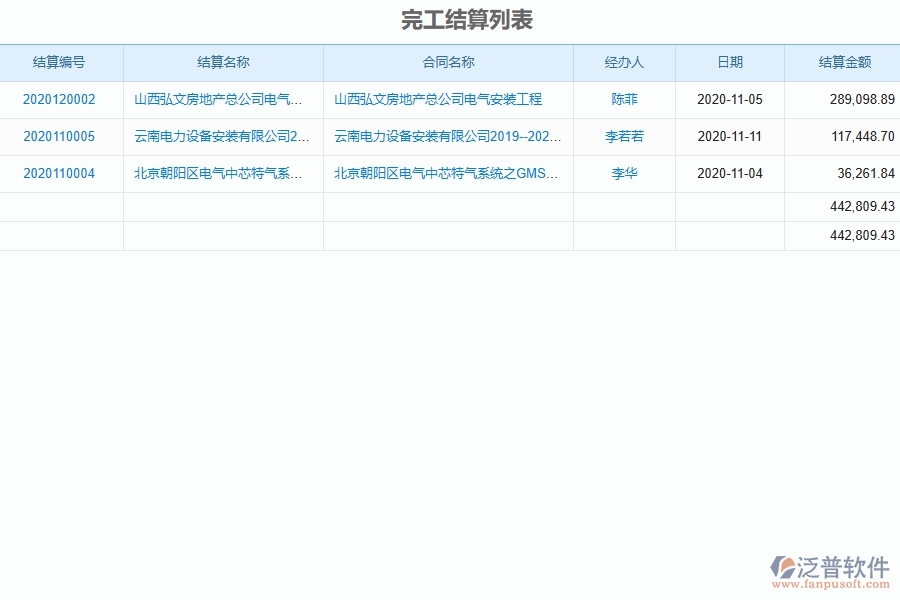Image resolution: width=900 pixels, height=600 pixels.
Task: Open the 云南电力设备安装有限公司 settlement name
Action: [x=222, y=136]
